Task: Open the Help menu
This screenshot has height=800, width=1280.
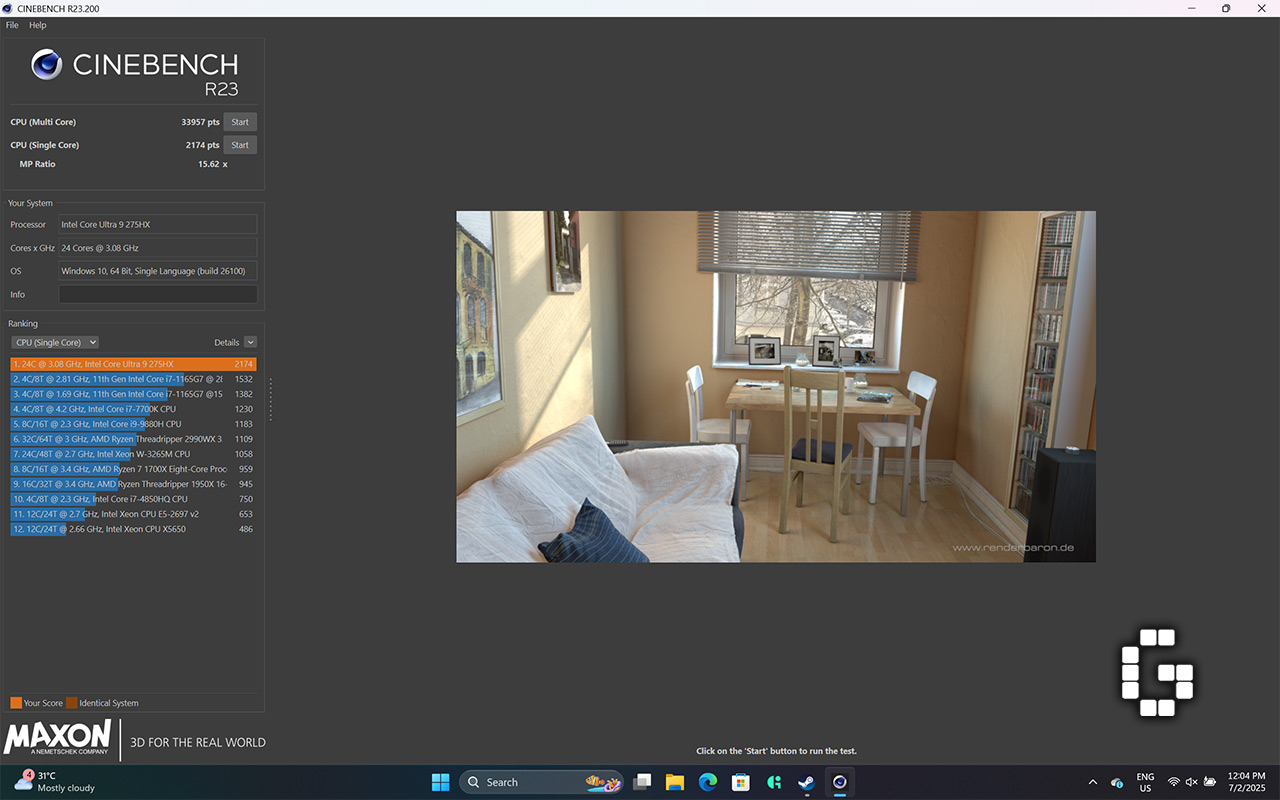Action: tap(38, 25)
